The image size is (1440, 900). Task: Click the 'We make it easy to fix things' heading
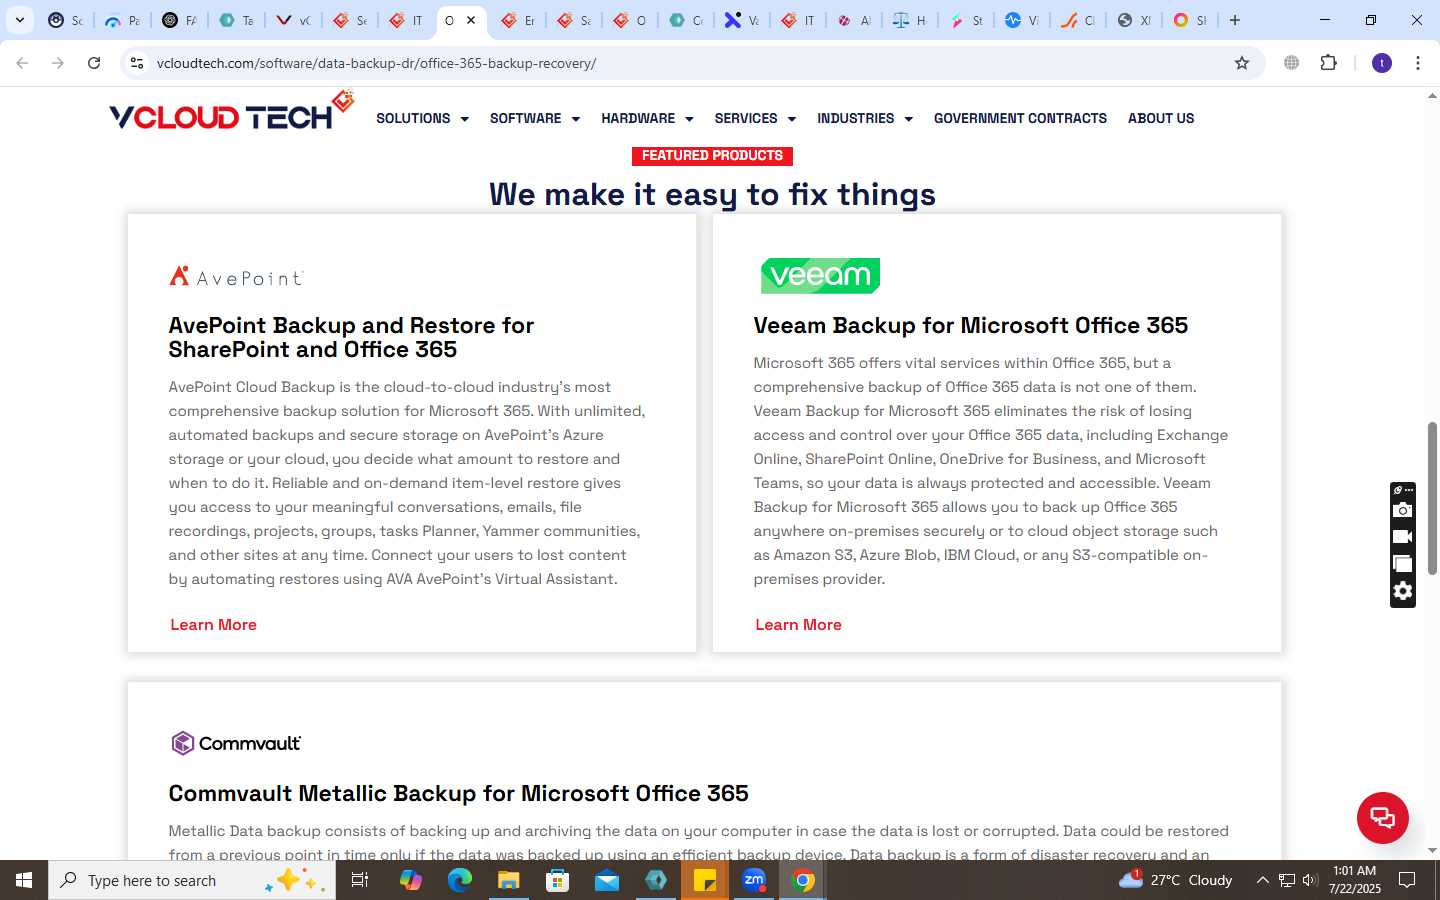point(712,194)
